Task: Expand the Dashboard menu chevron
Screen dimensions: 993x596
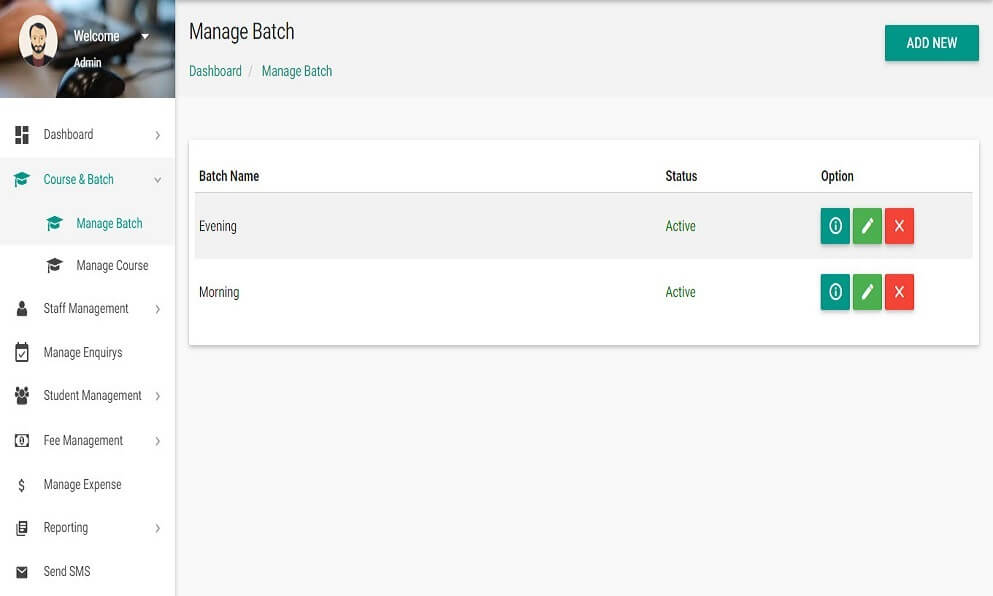Action: tap(157, 135)
